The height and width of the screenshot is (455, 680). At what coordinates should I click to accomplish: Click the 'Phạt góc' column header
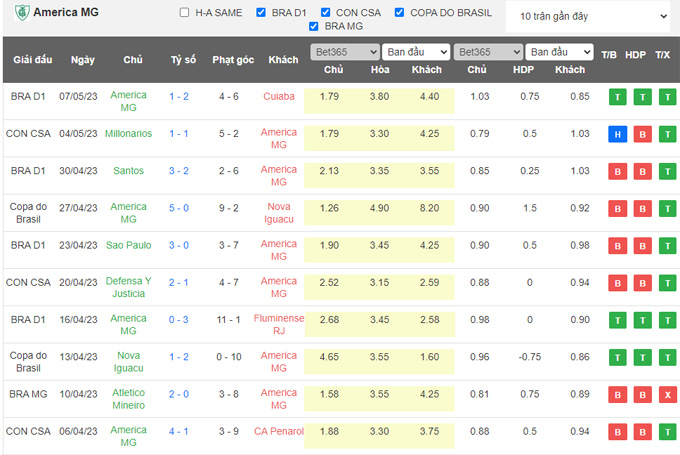click(x=233, y=60)
